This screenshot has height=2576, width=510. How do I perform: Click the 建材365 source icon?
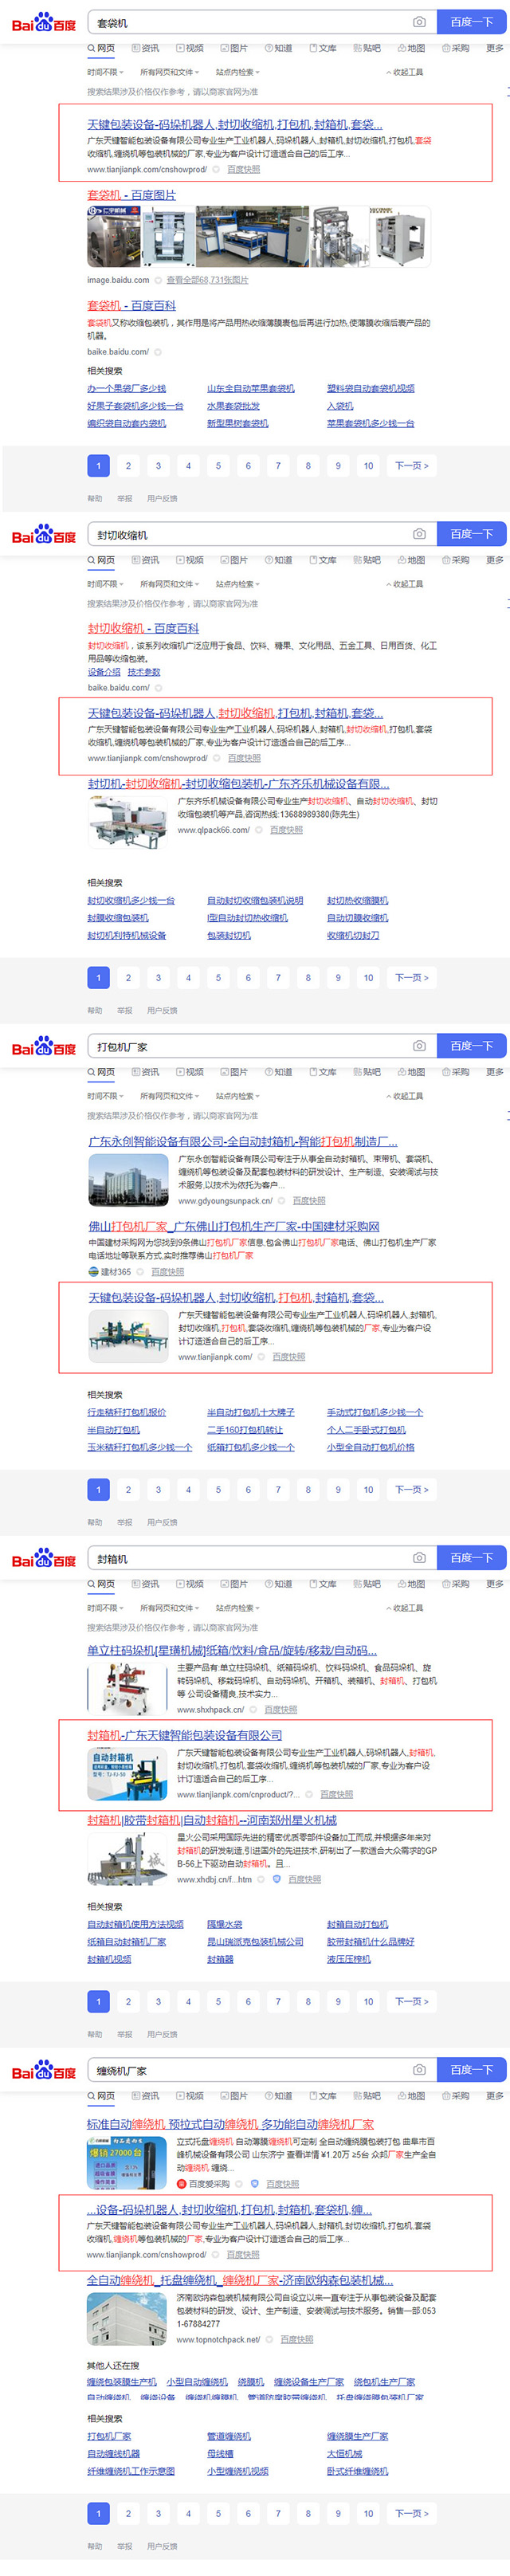93,1272
